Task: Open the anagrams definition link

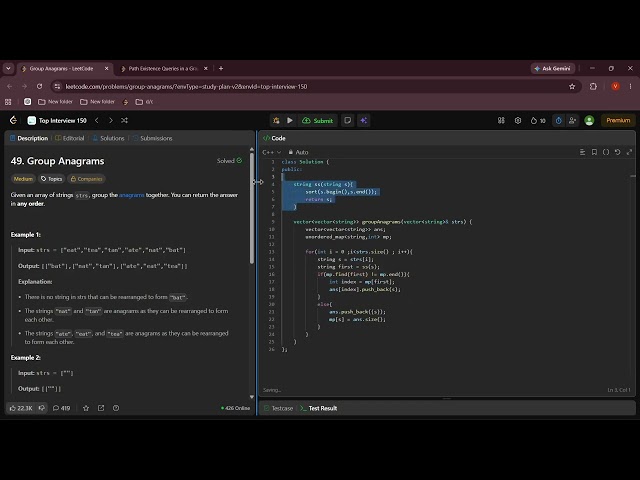Action: point(131,195)
